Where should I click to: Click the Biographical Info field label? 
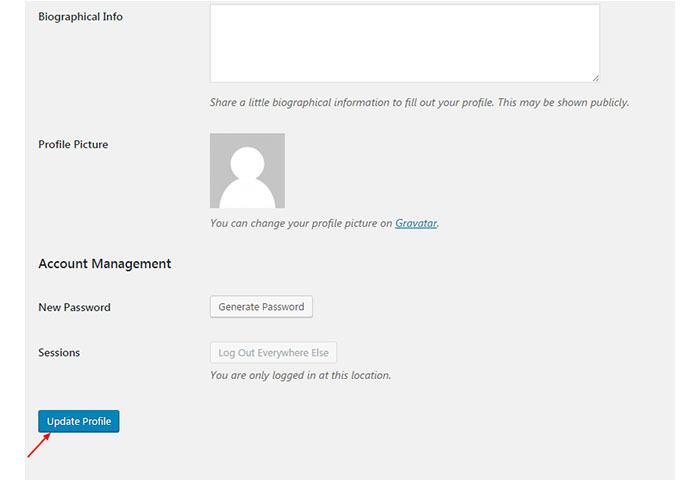point(80,17)
